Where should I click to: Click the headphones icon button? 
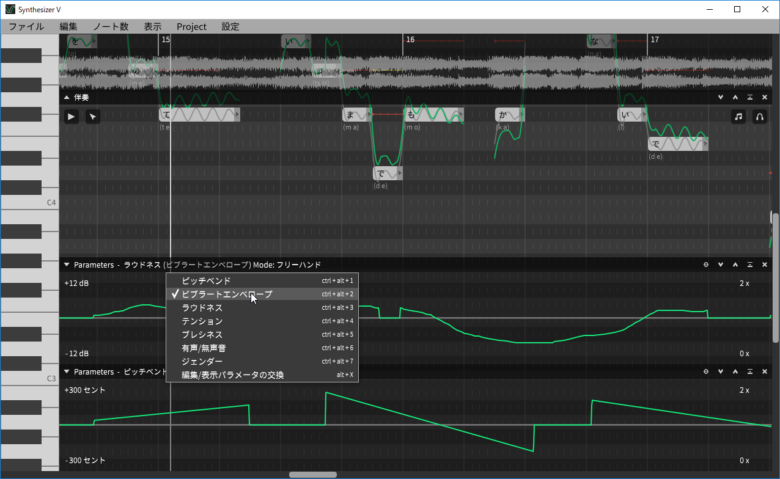760,116
